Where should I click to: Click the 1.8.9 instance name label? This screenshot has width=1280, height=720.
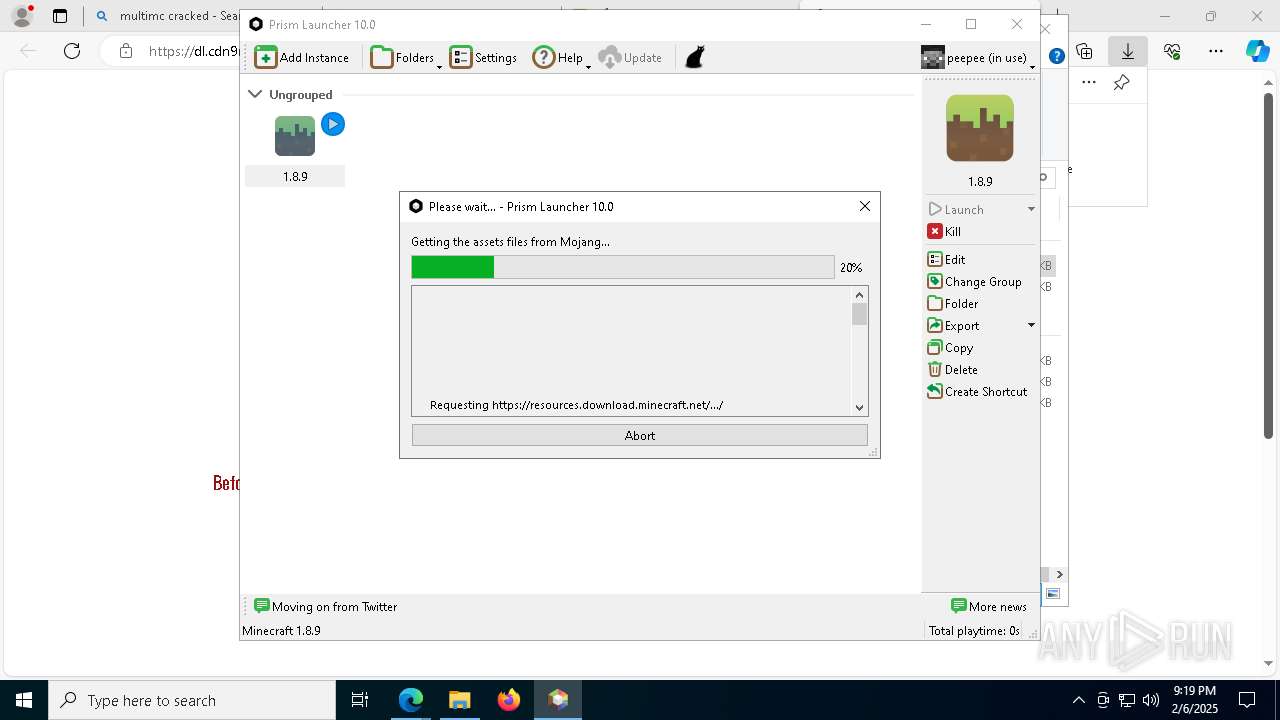click(295, 176)
